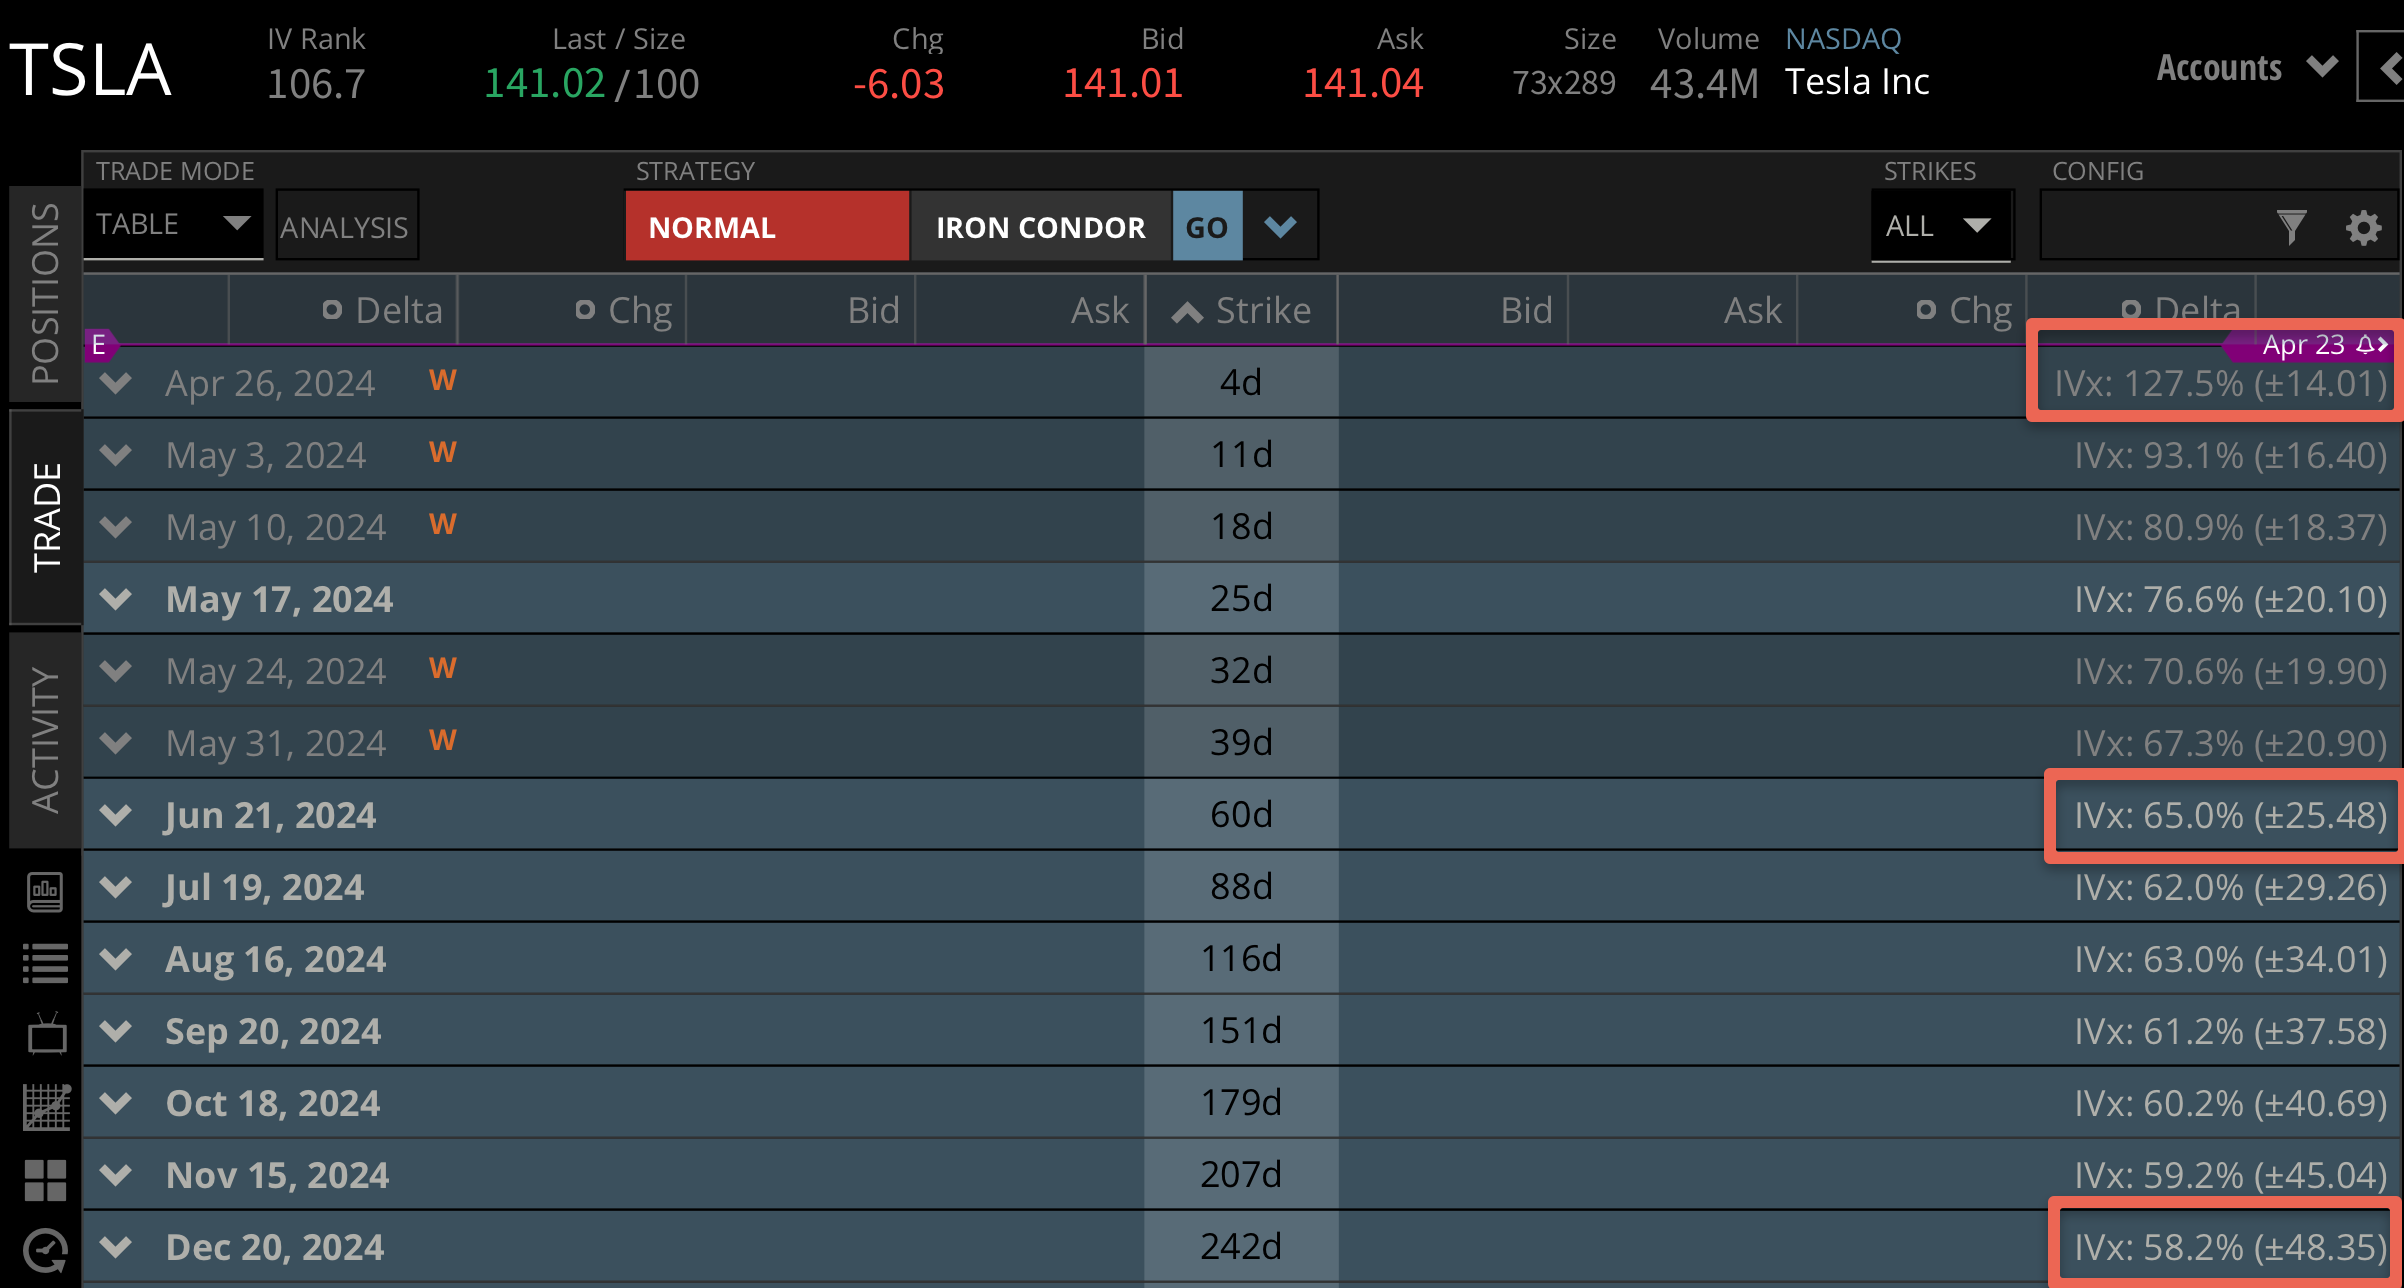
Task: Open the TABLE trade mode dropdown
Action: tap(172, 224)
